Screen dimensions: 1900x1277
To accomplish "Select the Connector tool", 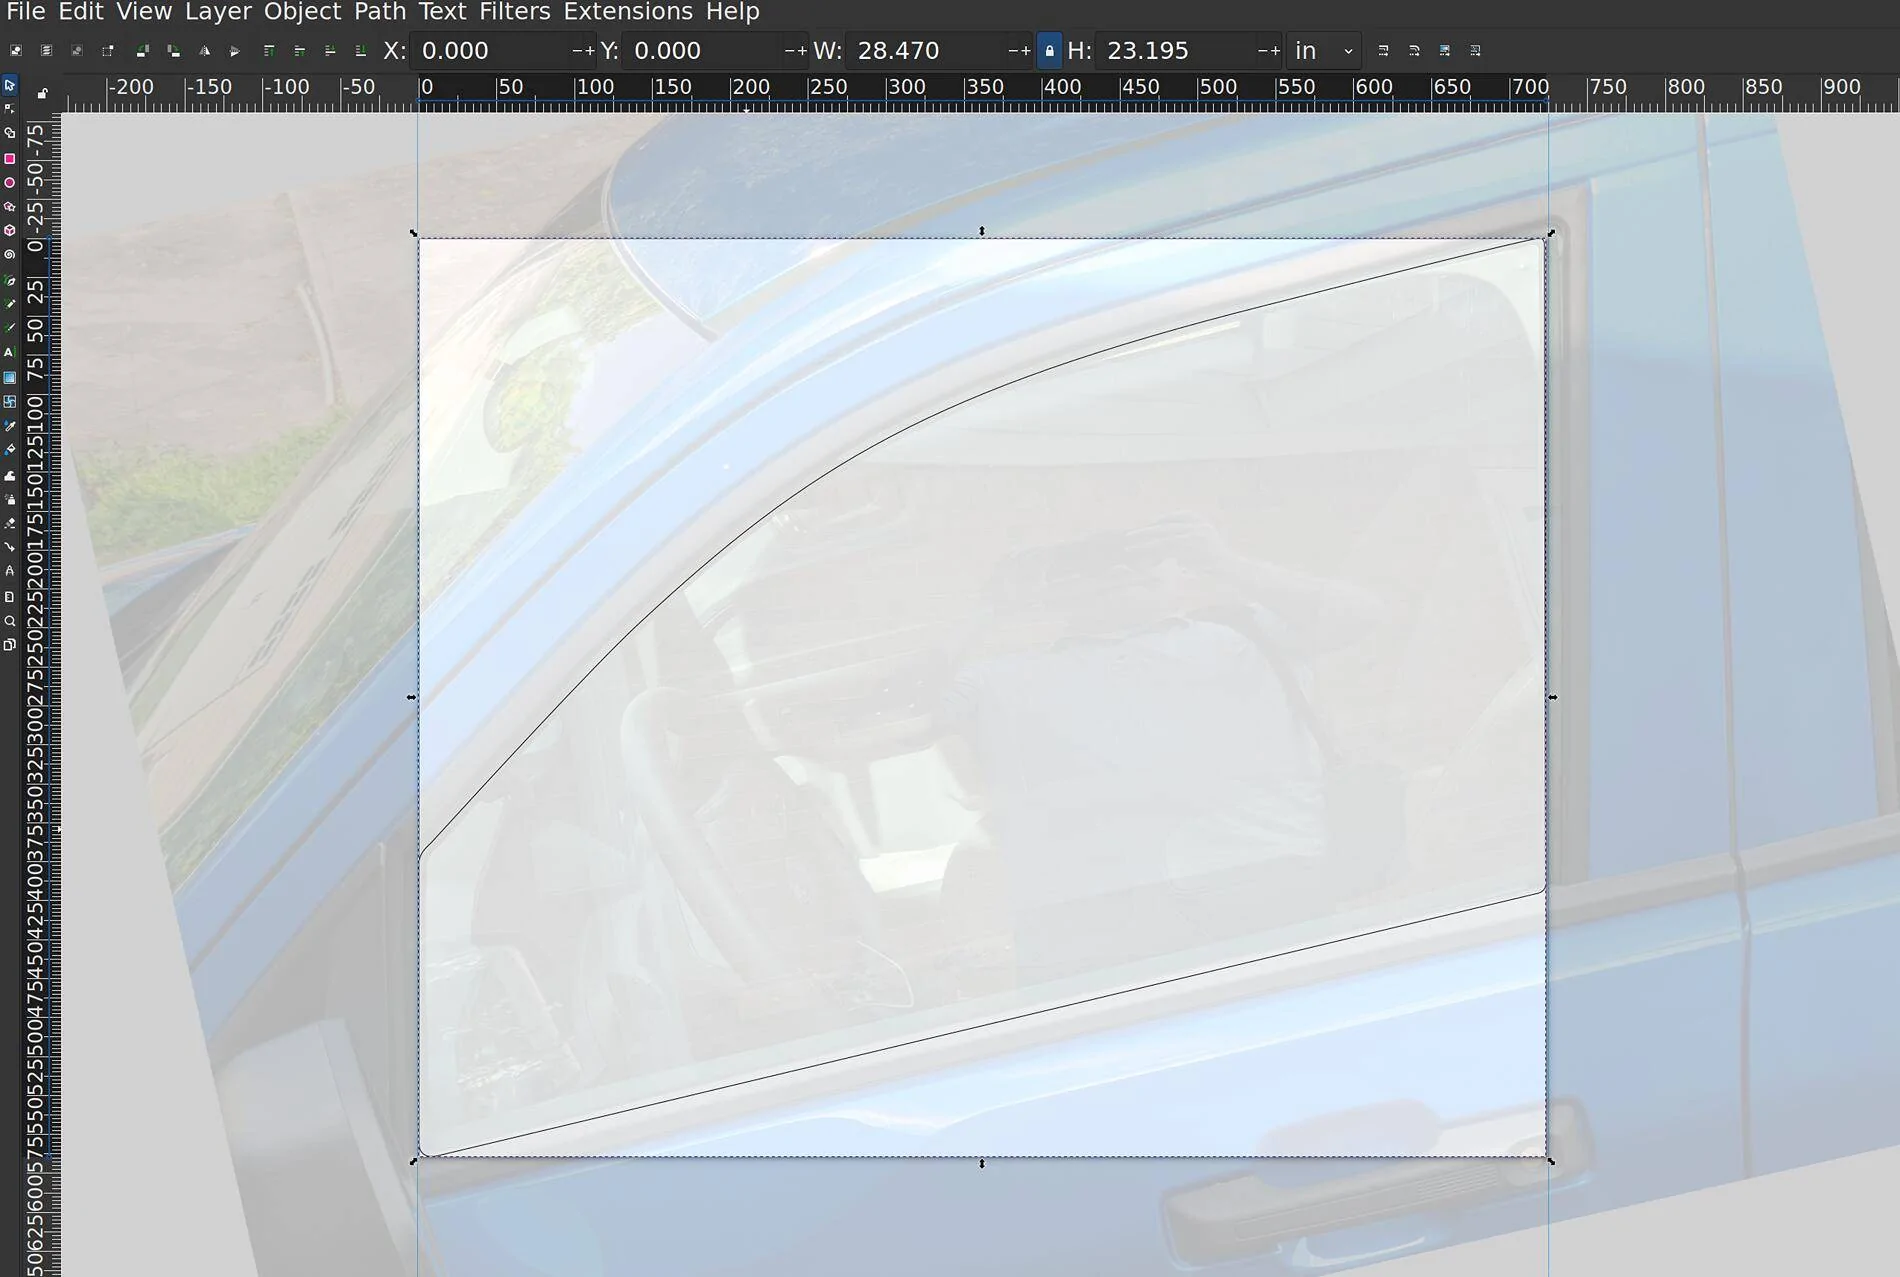I will point(10,547).
